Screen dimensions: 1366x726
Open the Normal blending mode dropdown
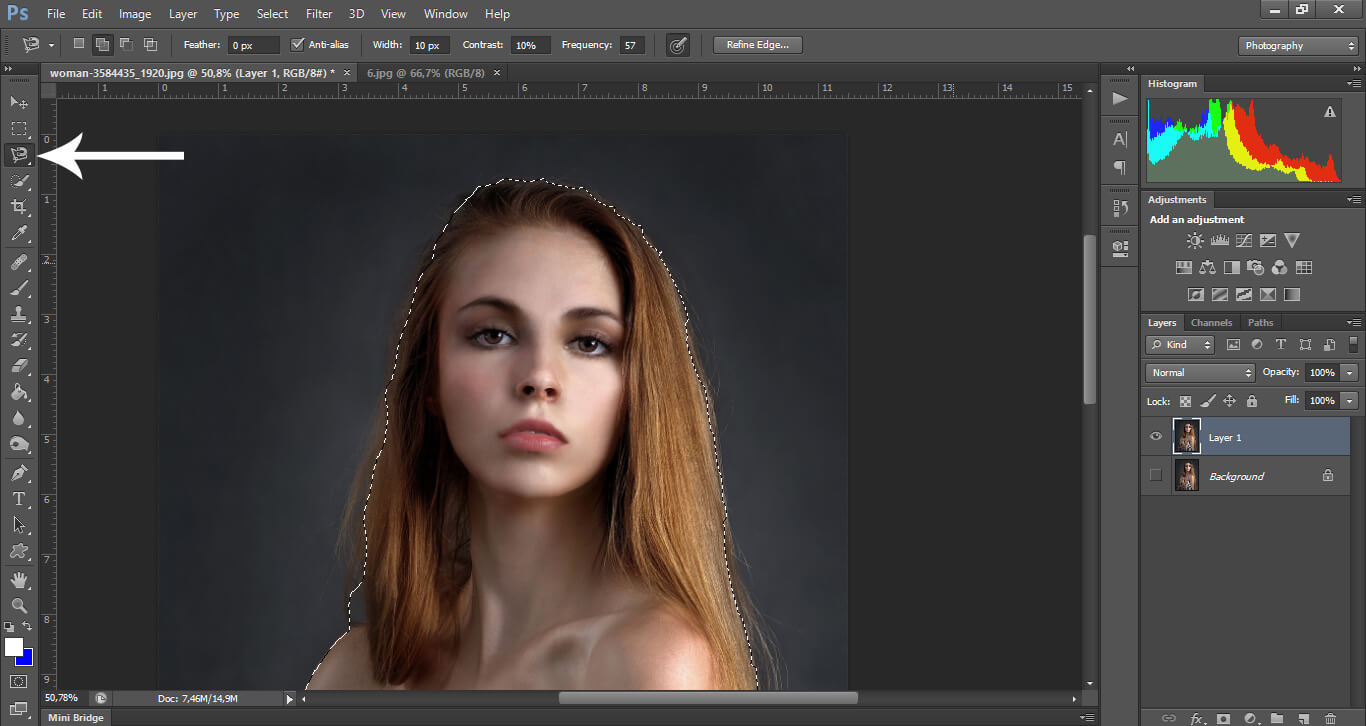(x=1200, y=372)
